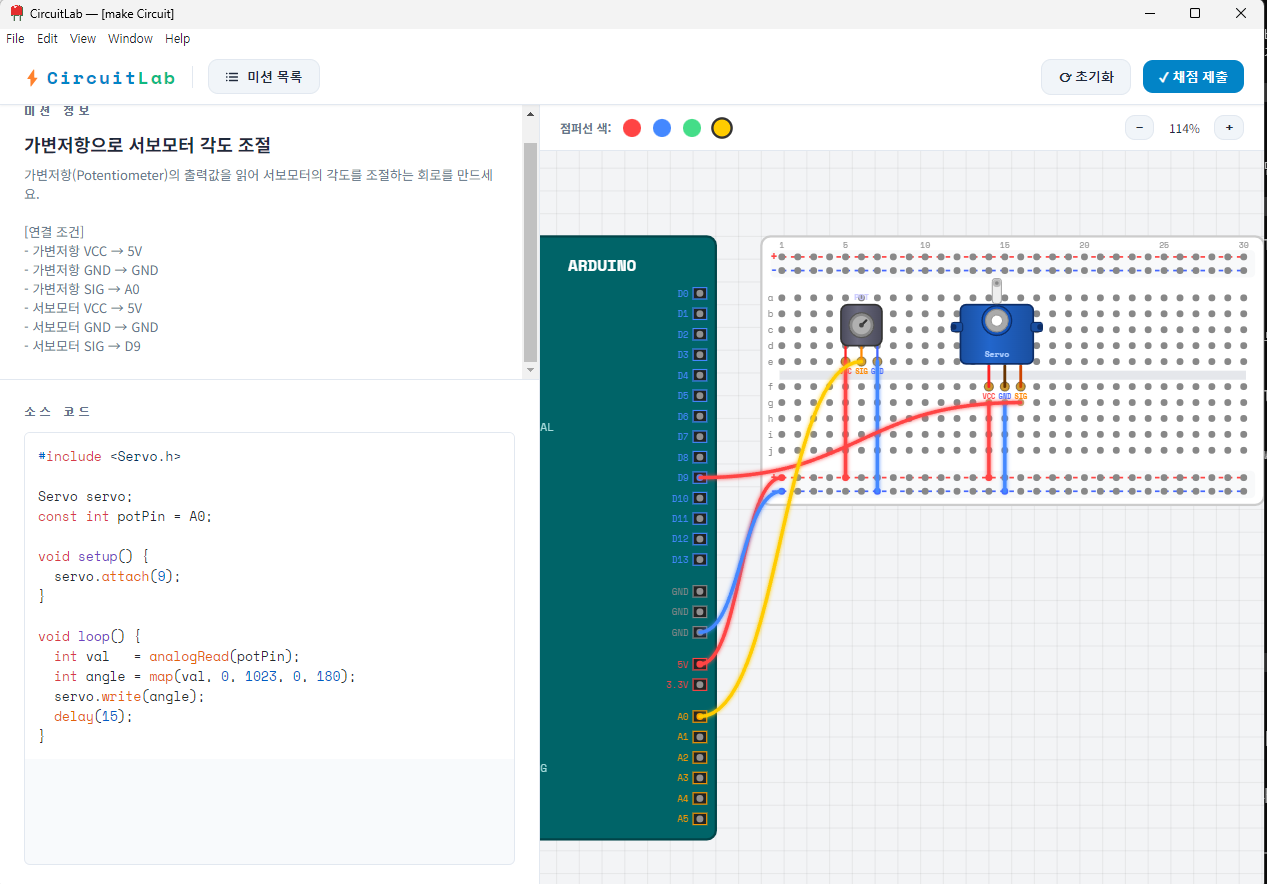Click Arduino pin D4

click(x=700, y=376)
